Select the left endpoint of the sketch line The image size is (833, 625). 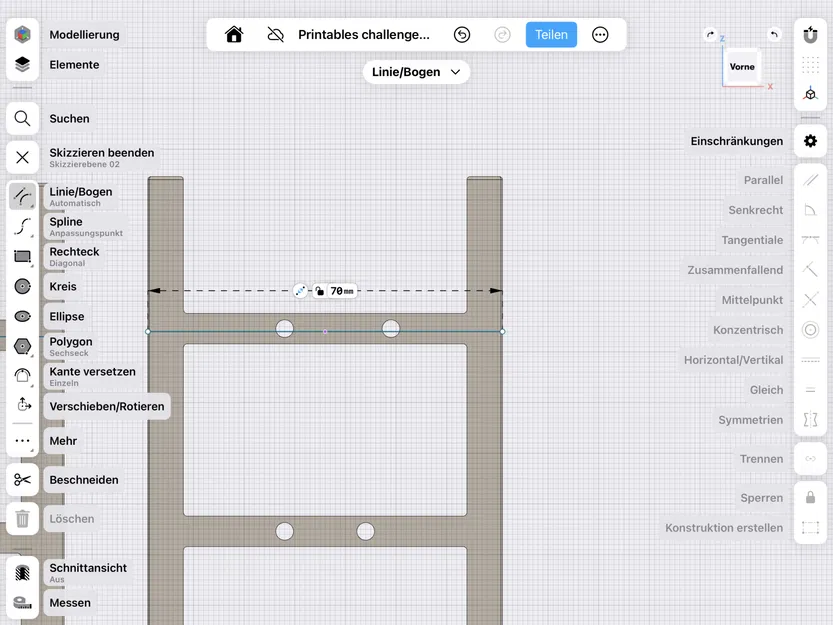[148, 332]
